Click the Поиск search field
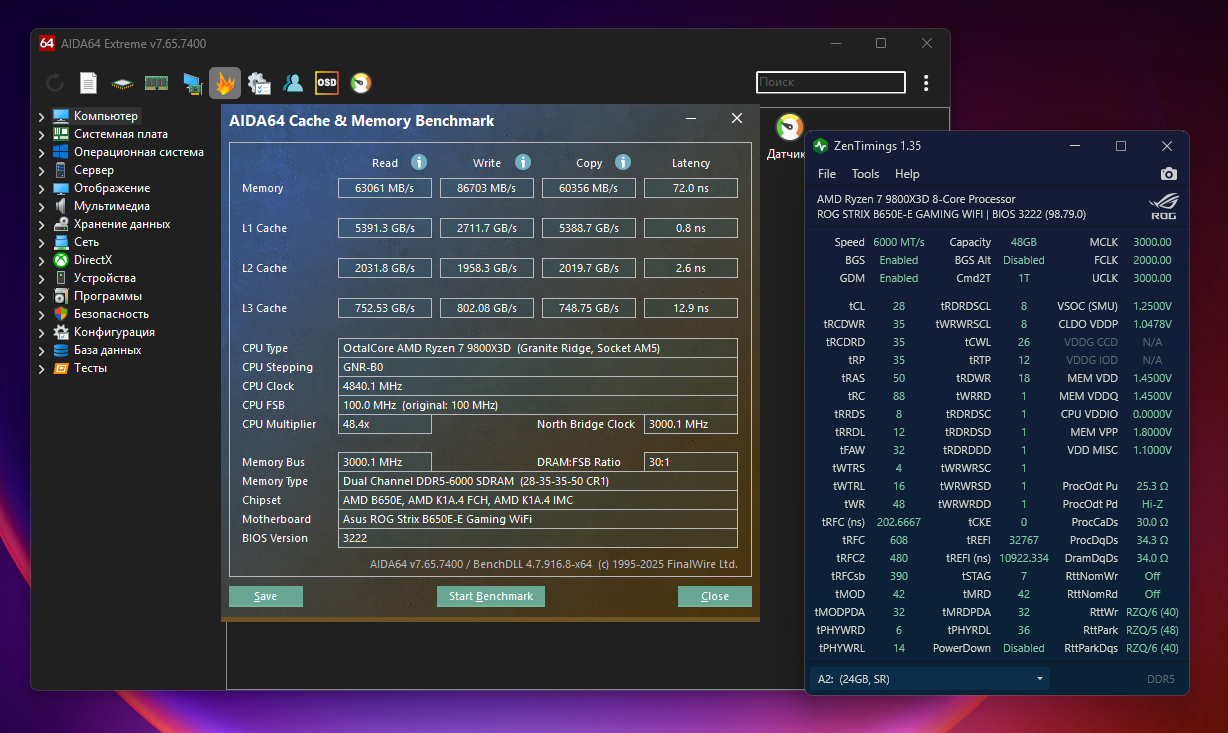The height and width of the screenshot is (733, 1228). [830, 82]
